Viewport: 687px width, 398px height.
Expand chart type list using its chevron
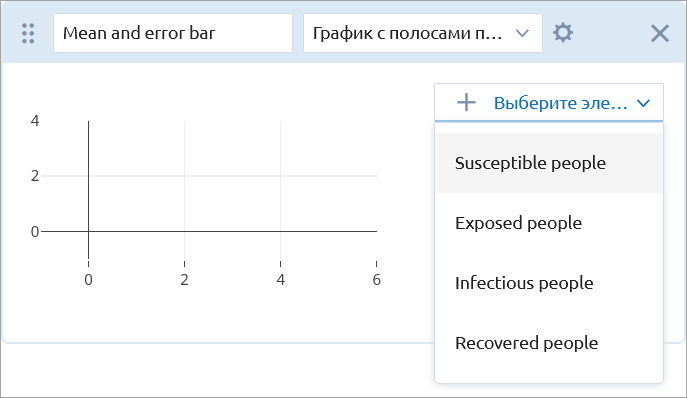[522, 33]
